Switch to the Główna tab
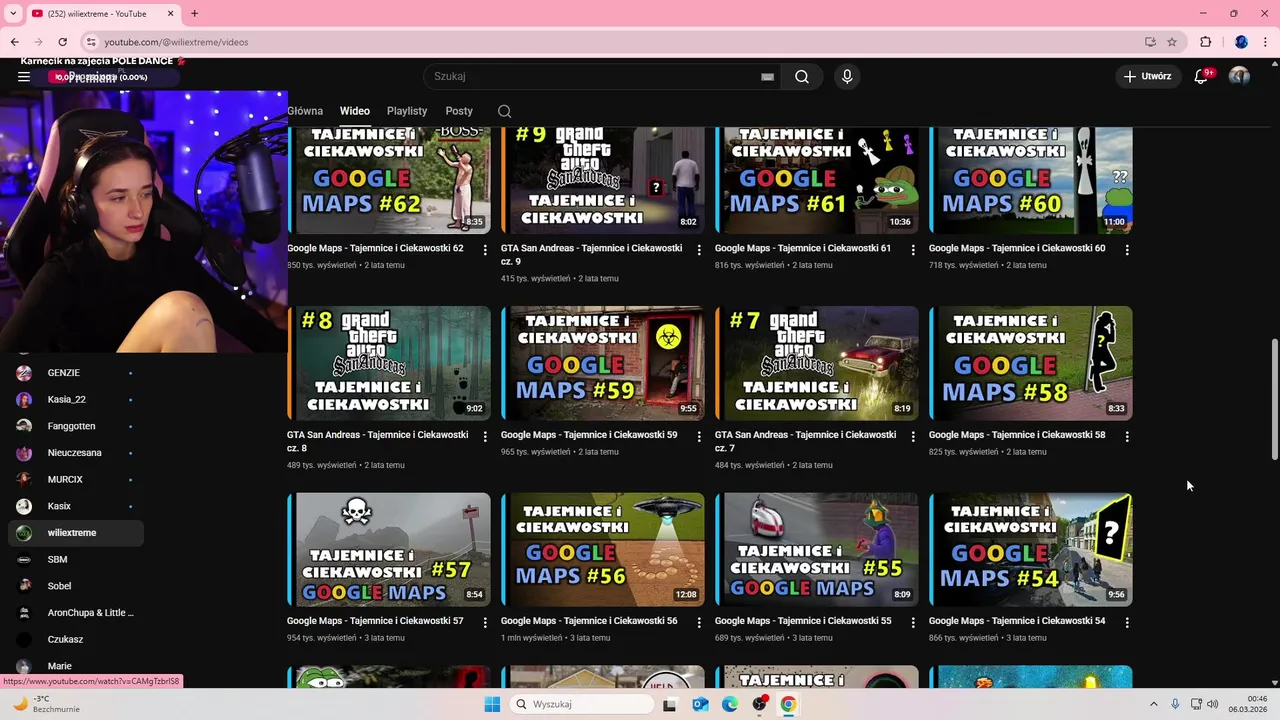1280x720 pixels. pyautogui.click(x=305, y=111)
